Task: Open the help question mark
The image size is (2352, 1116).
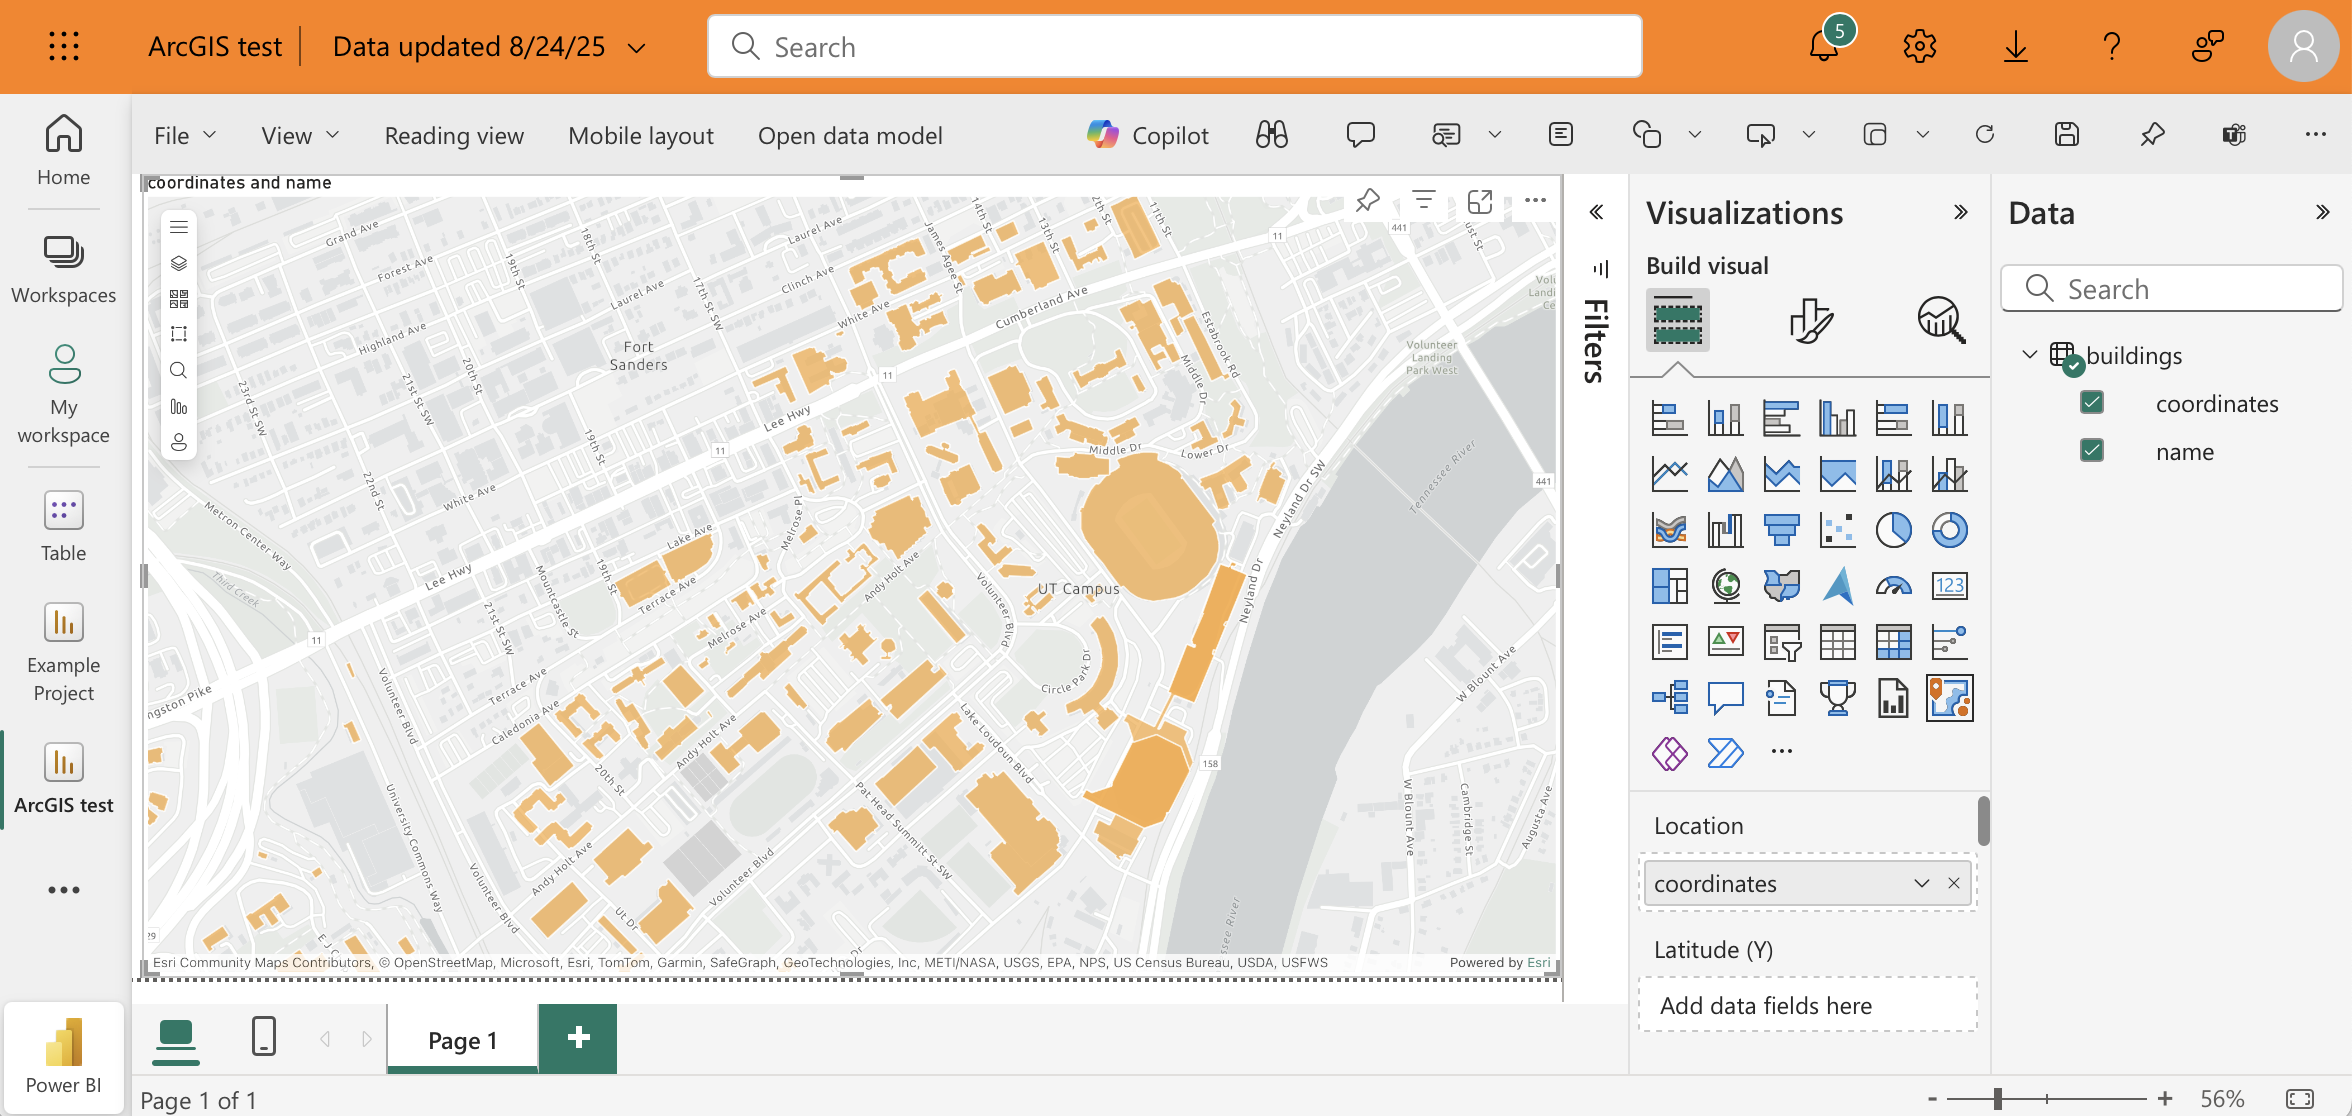Action: pyautogui.click(x=2111, y=46)
